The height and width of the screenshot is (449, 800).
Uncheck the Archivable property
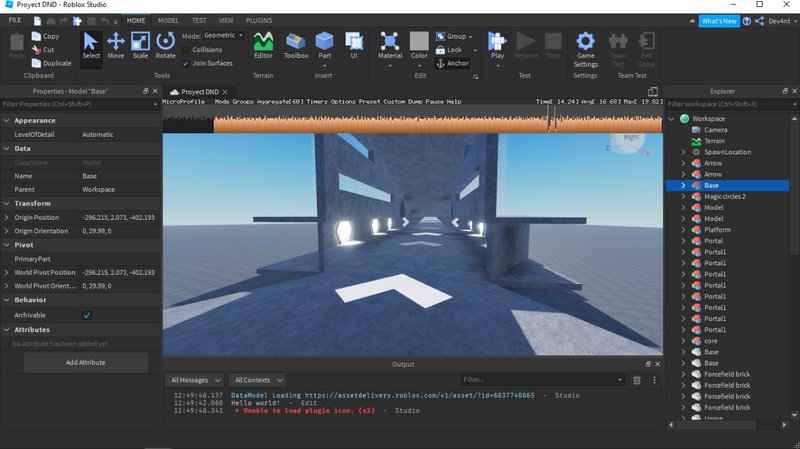tap(87, 315)
